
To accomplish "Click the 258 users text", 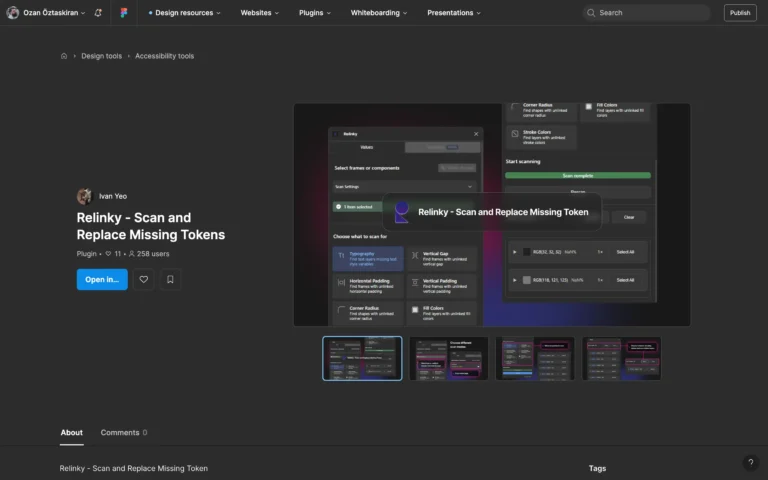I will click(x=153, y=254).
